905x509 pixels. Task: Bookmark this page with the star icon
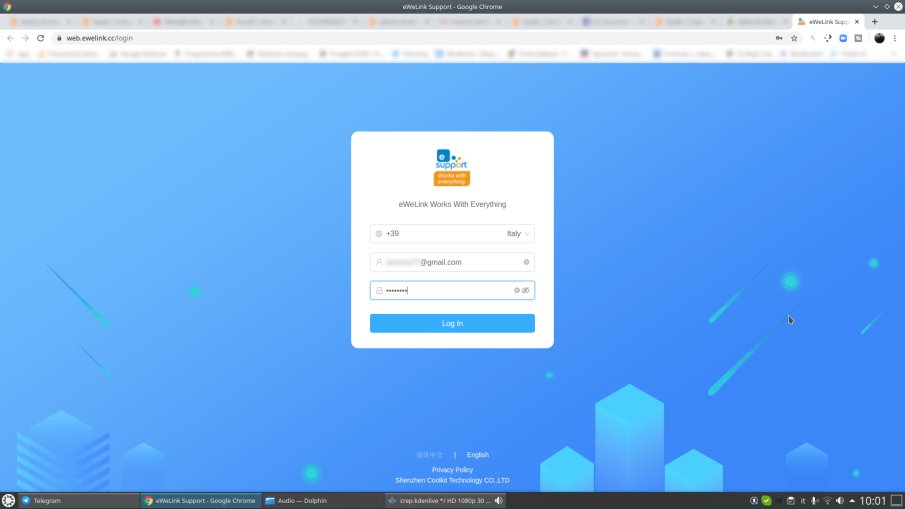tap(794, 38)
